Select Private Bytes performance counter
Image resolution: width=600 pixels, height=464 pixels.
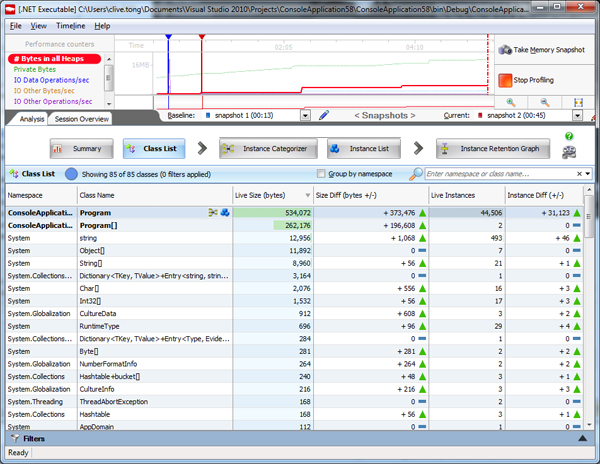(35, 70)
